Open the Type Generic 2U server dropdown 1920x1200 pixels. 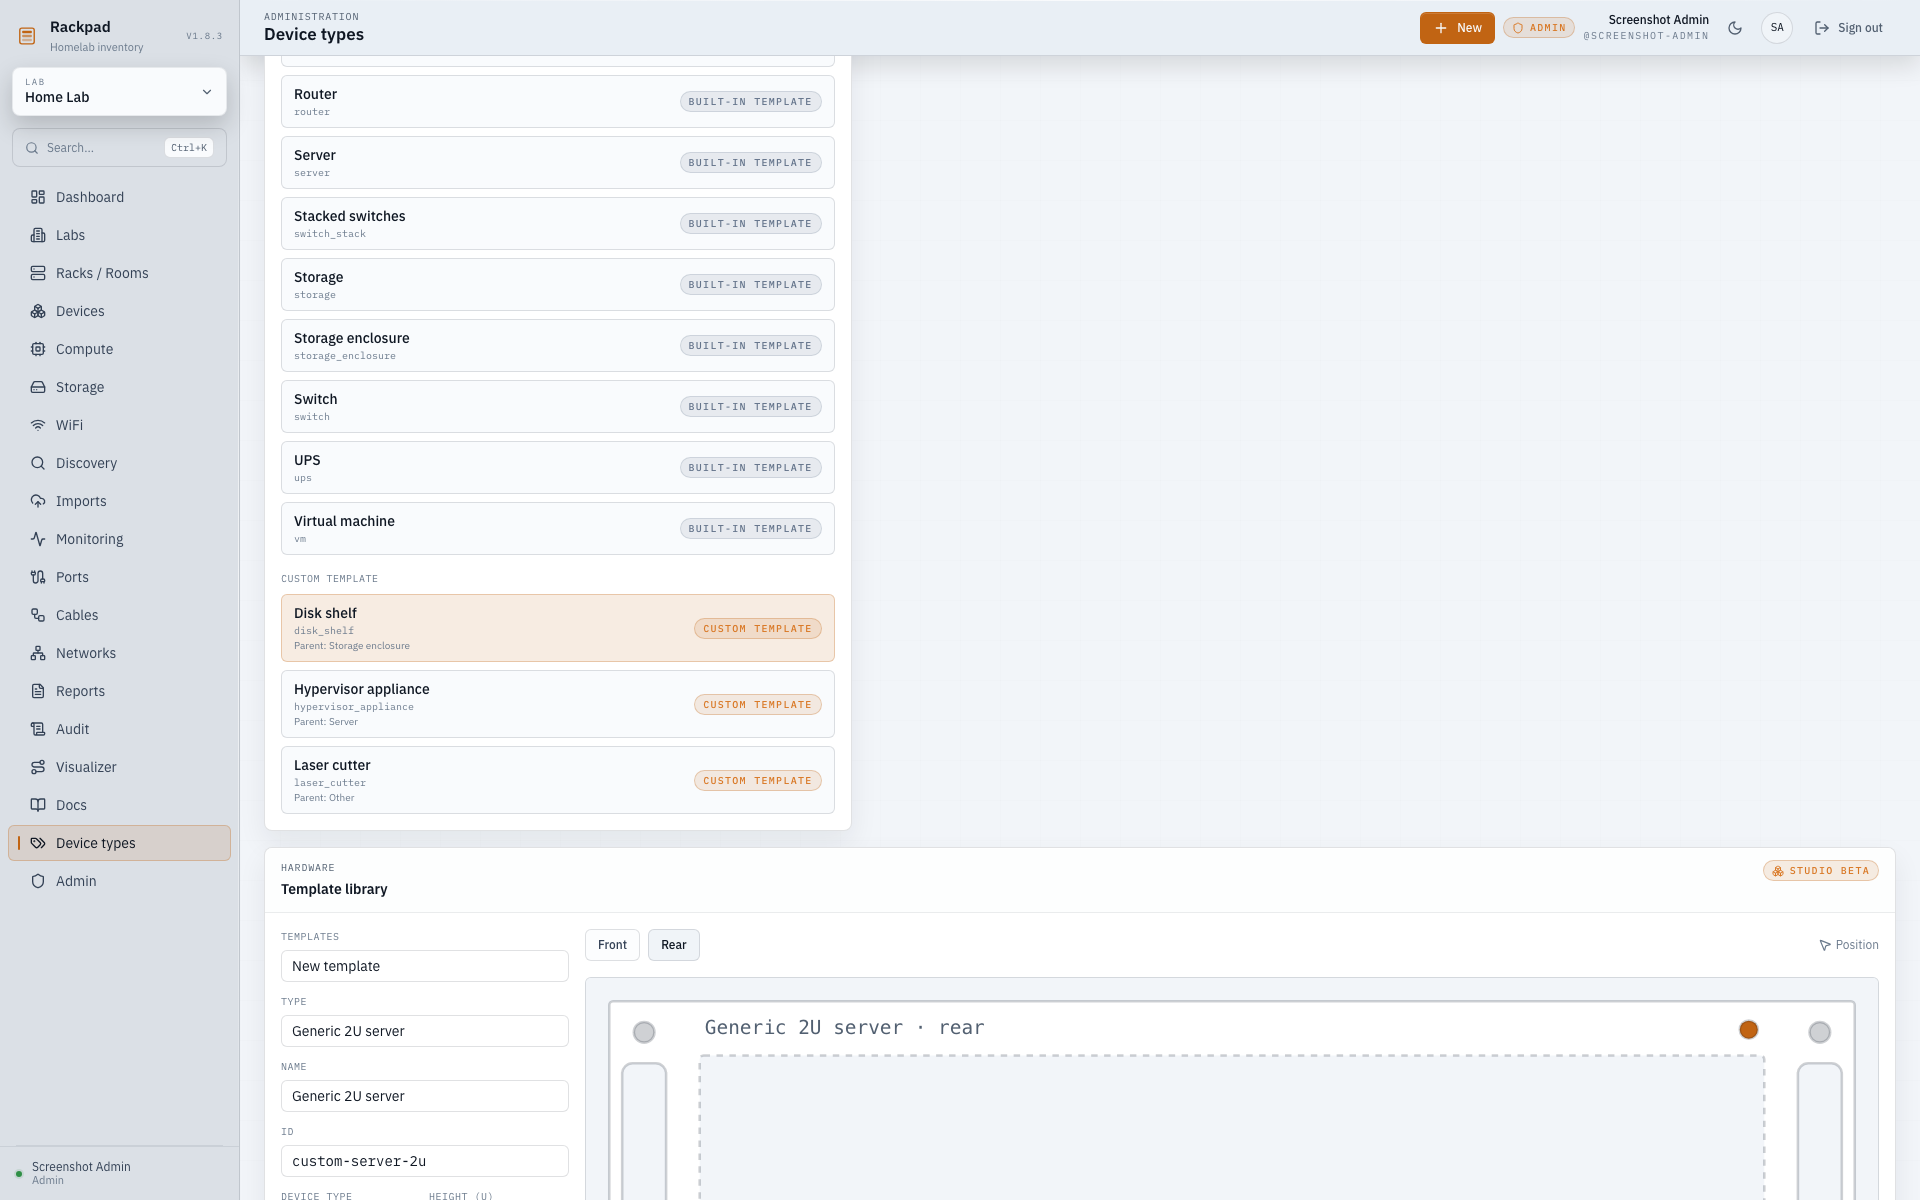(x=425, y=1031)
